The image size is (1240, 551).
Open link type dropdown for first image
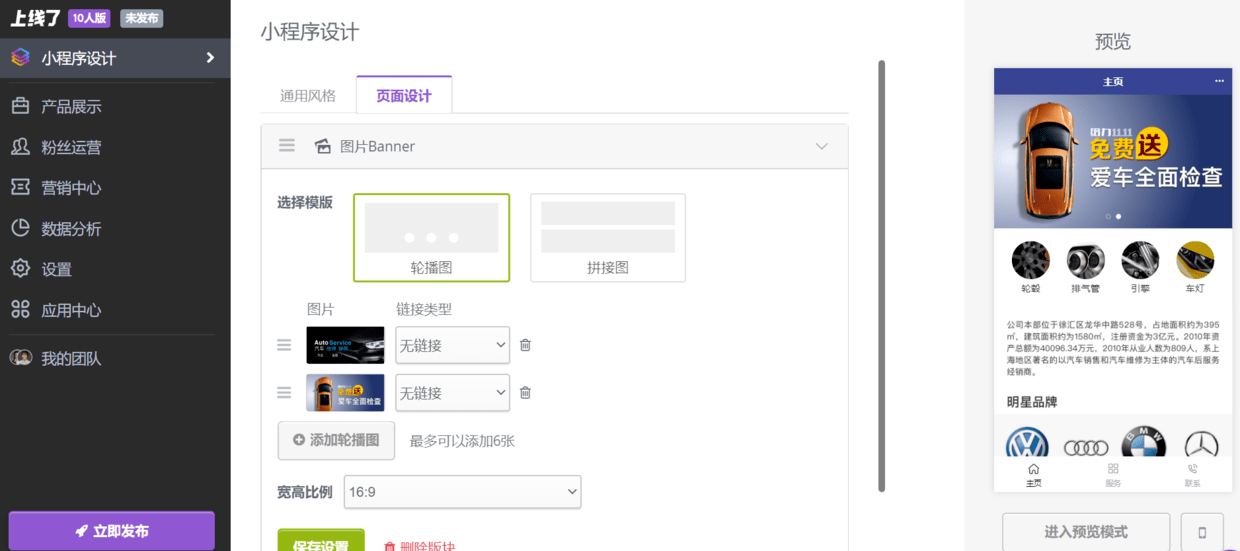click(x=452, y=345)
